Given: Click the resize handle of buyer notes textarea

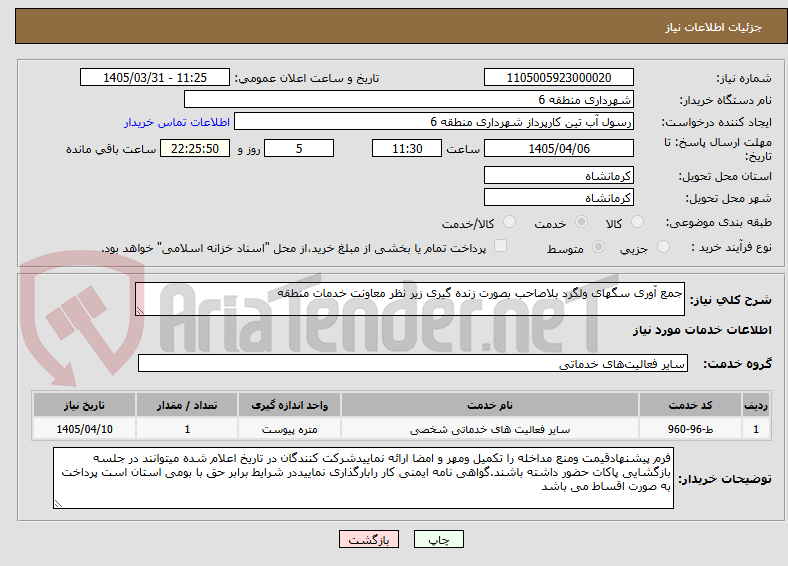Looking at the screenshot, I should pyautogui.click(x=58, y=504).
